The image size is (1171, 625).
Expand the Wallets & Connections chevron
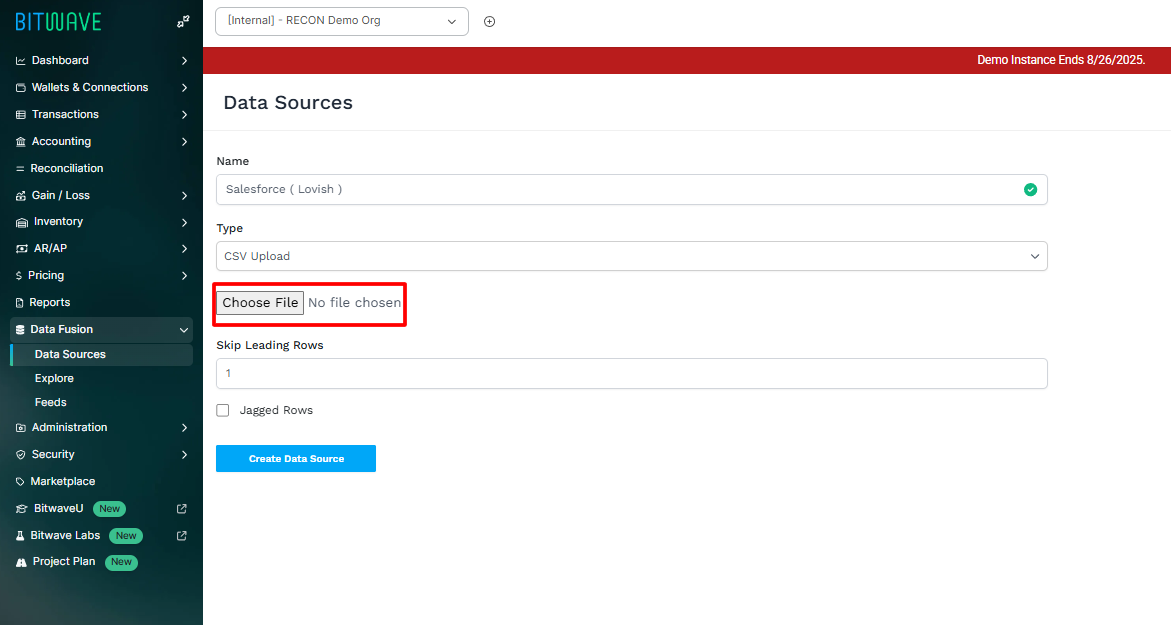pos(184,87)
